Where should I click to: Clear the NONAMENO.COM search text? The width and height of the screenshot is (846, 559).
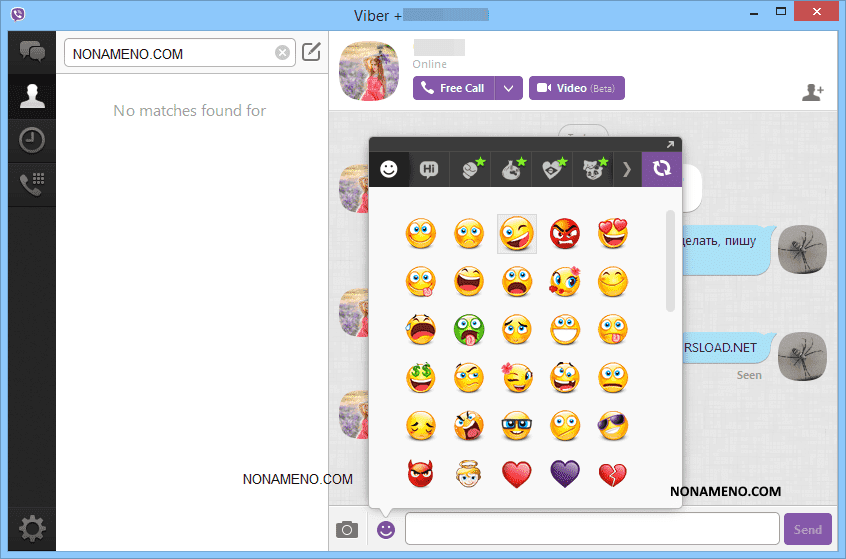pos(282,54)
